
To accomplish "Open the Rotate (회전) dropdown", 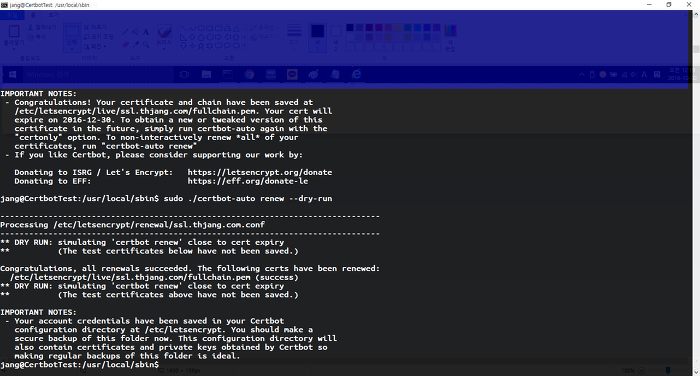I will [x=95, y=46].
